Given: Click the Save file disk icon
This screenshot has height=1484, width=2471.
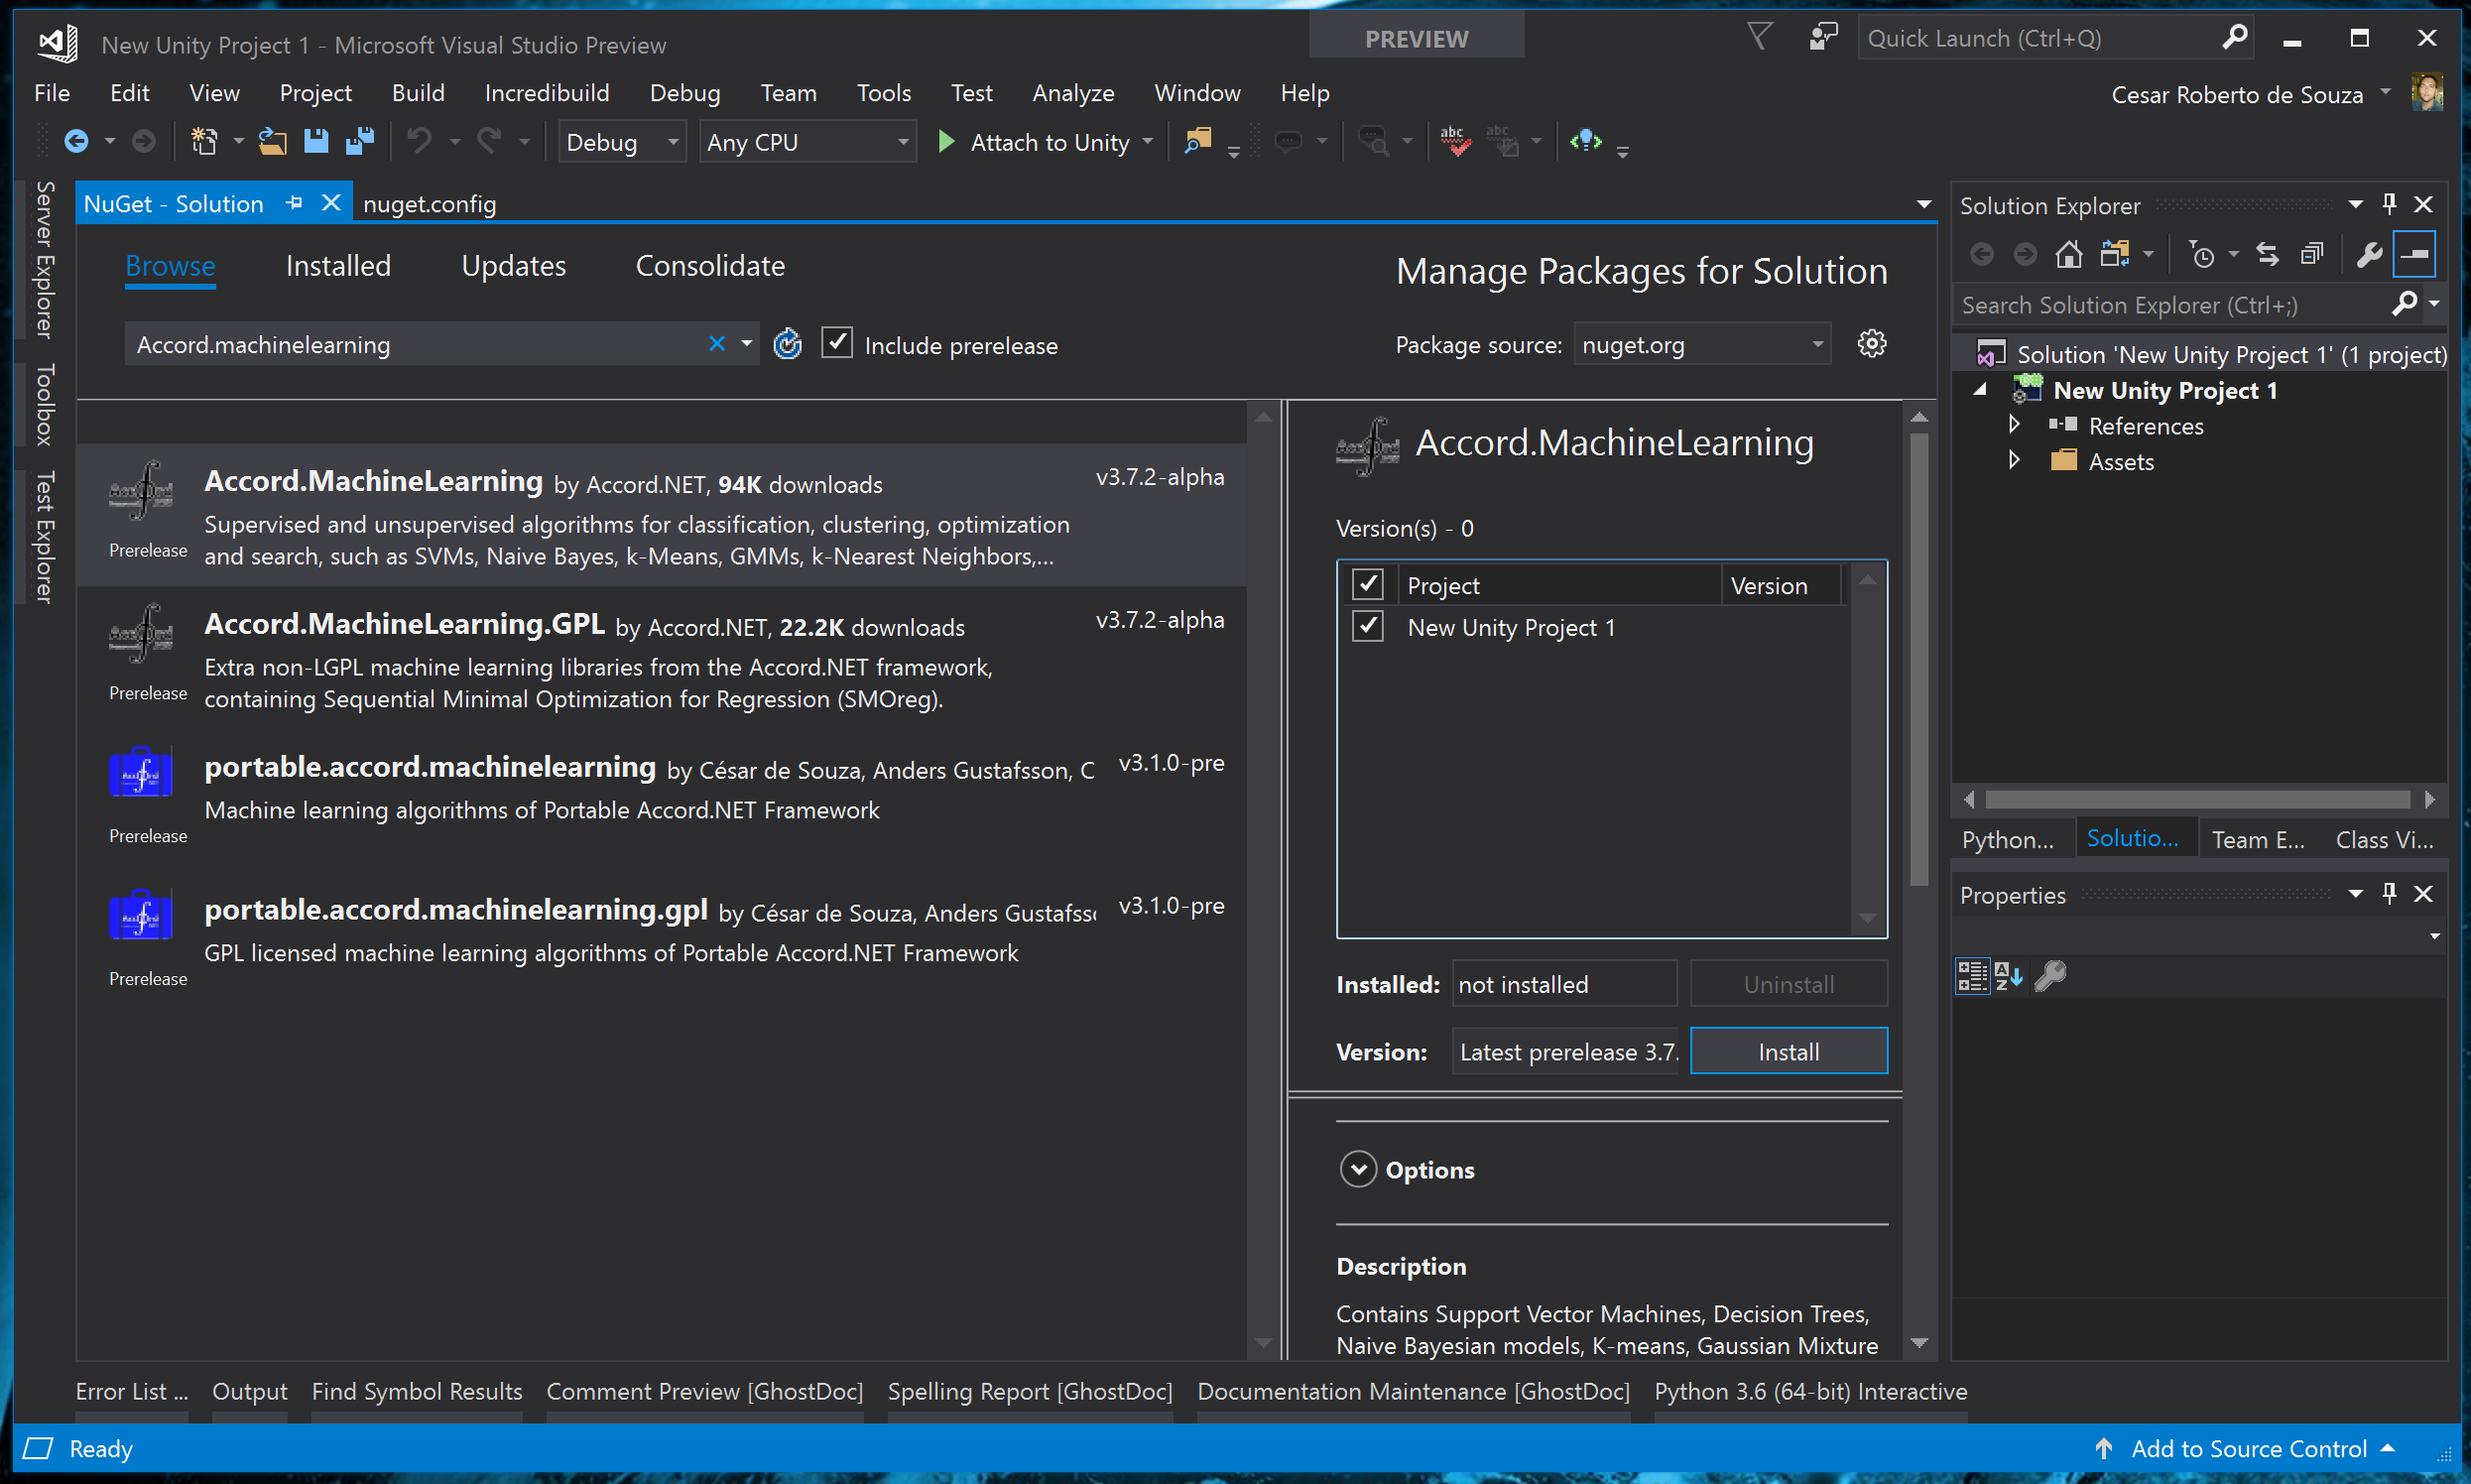Looking at the screenshot, I should tap(316, 142).
